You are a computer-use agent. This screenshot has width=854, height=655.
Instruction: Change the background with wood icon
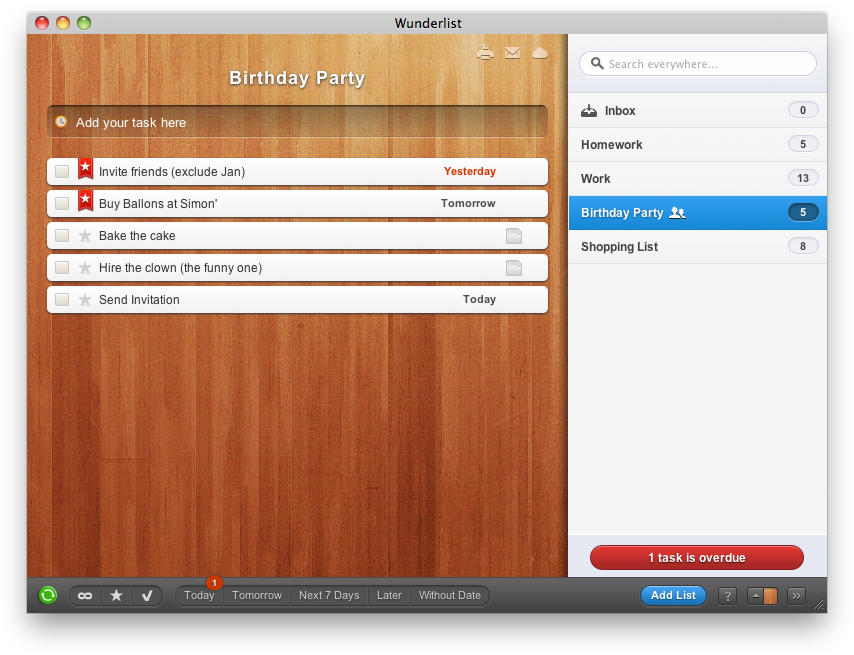pyautogui.click(x=762, y=596)
